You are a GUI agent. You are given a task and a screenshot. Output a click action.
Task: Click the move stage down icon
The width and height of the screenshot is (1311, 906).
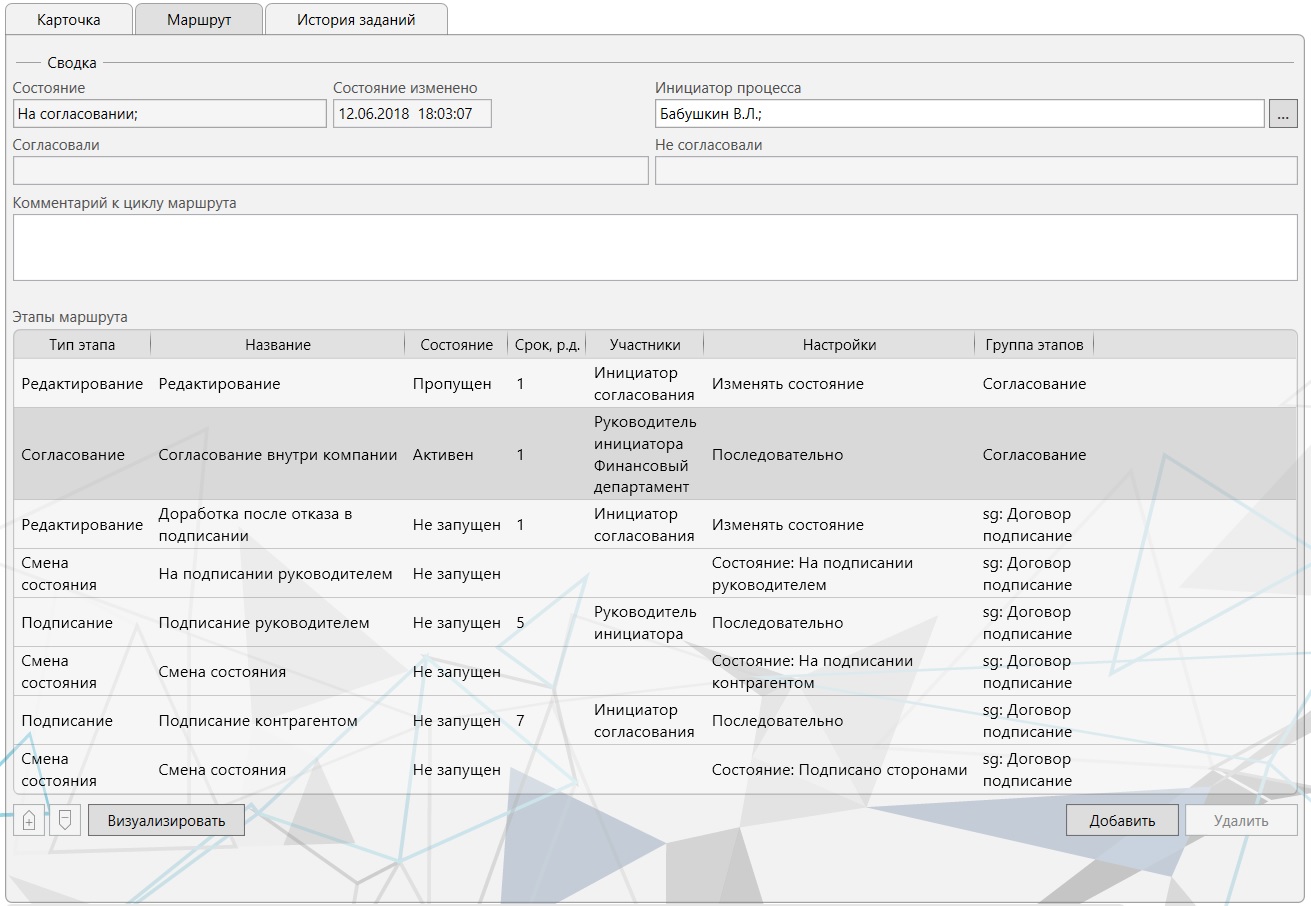[65, 820]
